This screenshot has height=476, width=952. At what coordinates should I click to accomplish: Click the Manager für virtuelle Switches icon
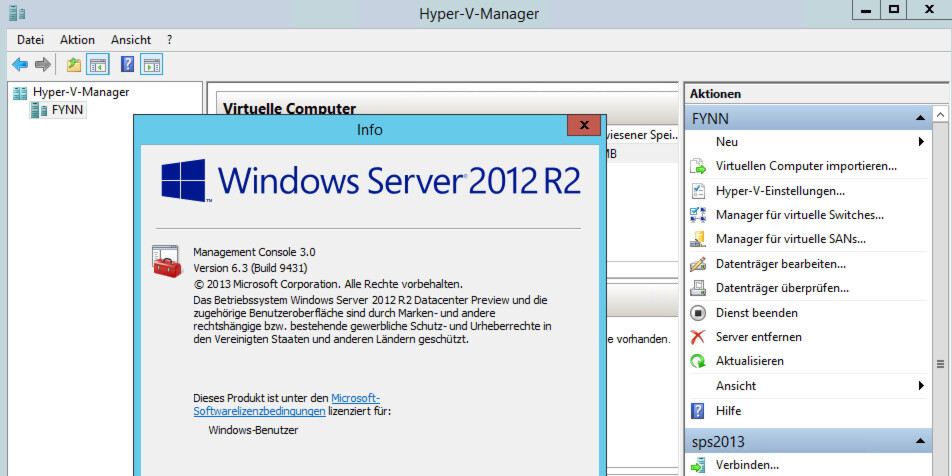click(x=698, y=215)
